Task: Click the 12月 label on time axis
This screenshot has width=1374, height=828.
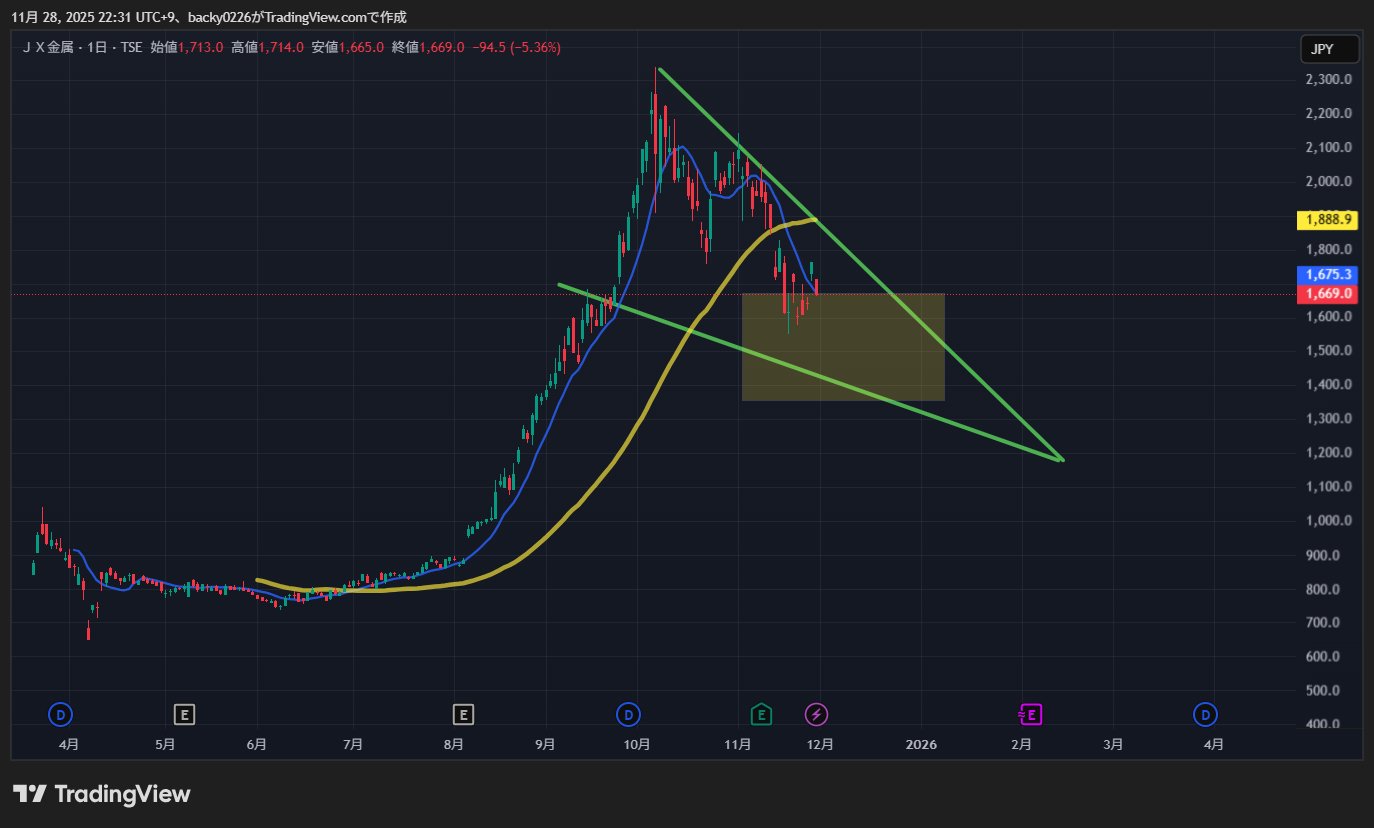Action: [819, 745]
